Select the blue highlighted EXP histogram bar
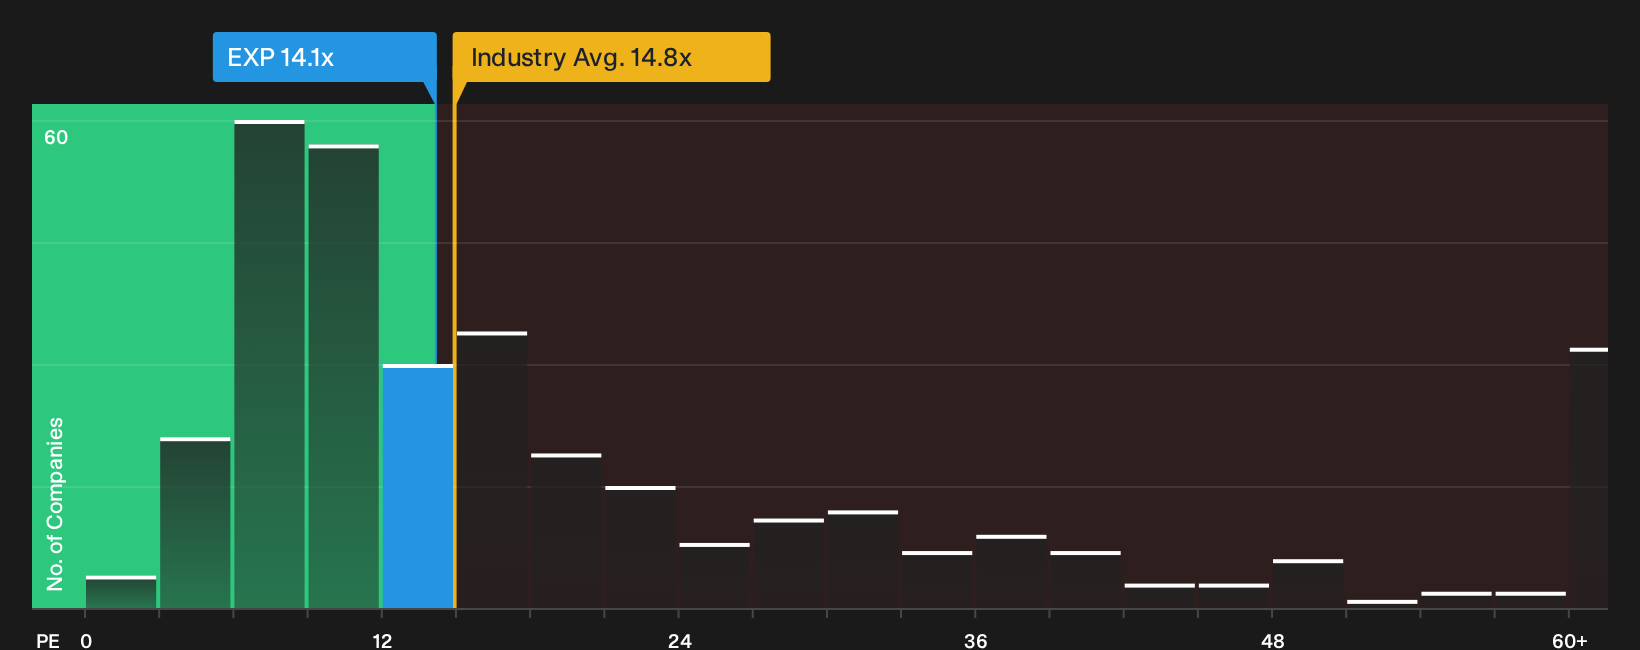Viewport: 1640px width, 650px height. [418, 487]
